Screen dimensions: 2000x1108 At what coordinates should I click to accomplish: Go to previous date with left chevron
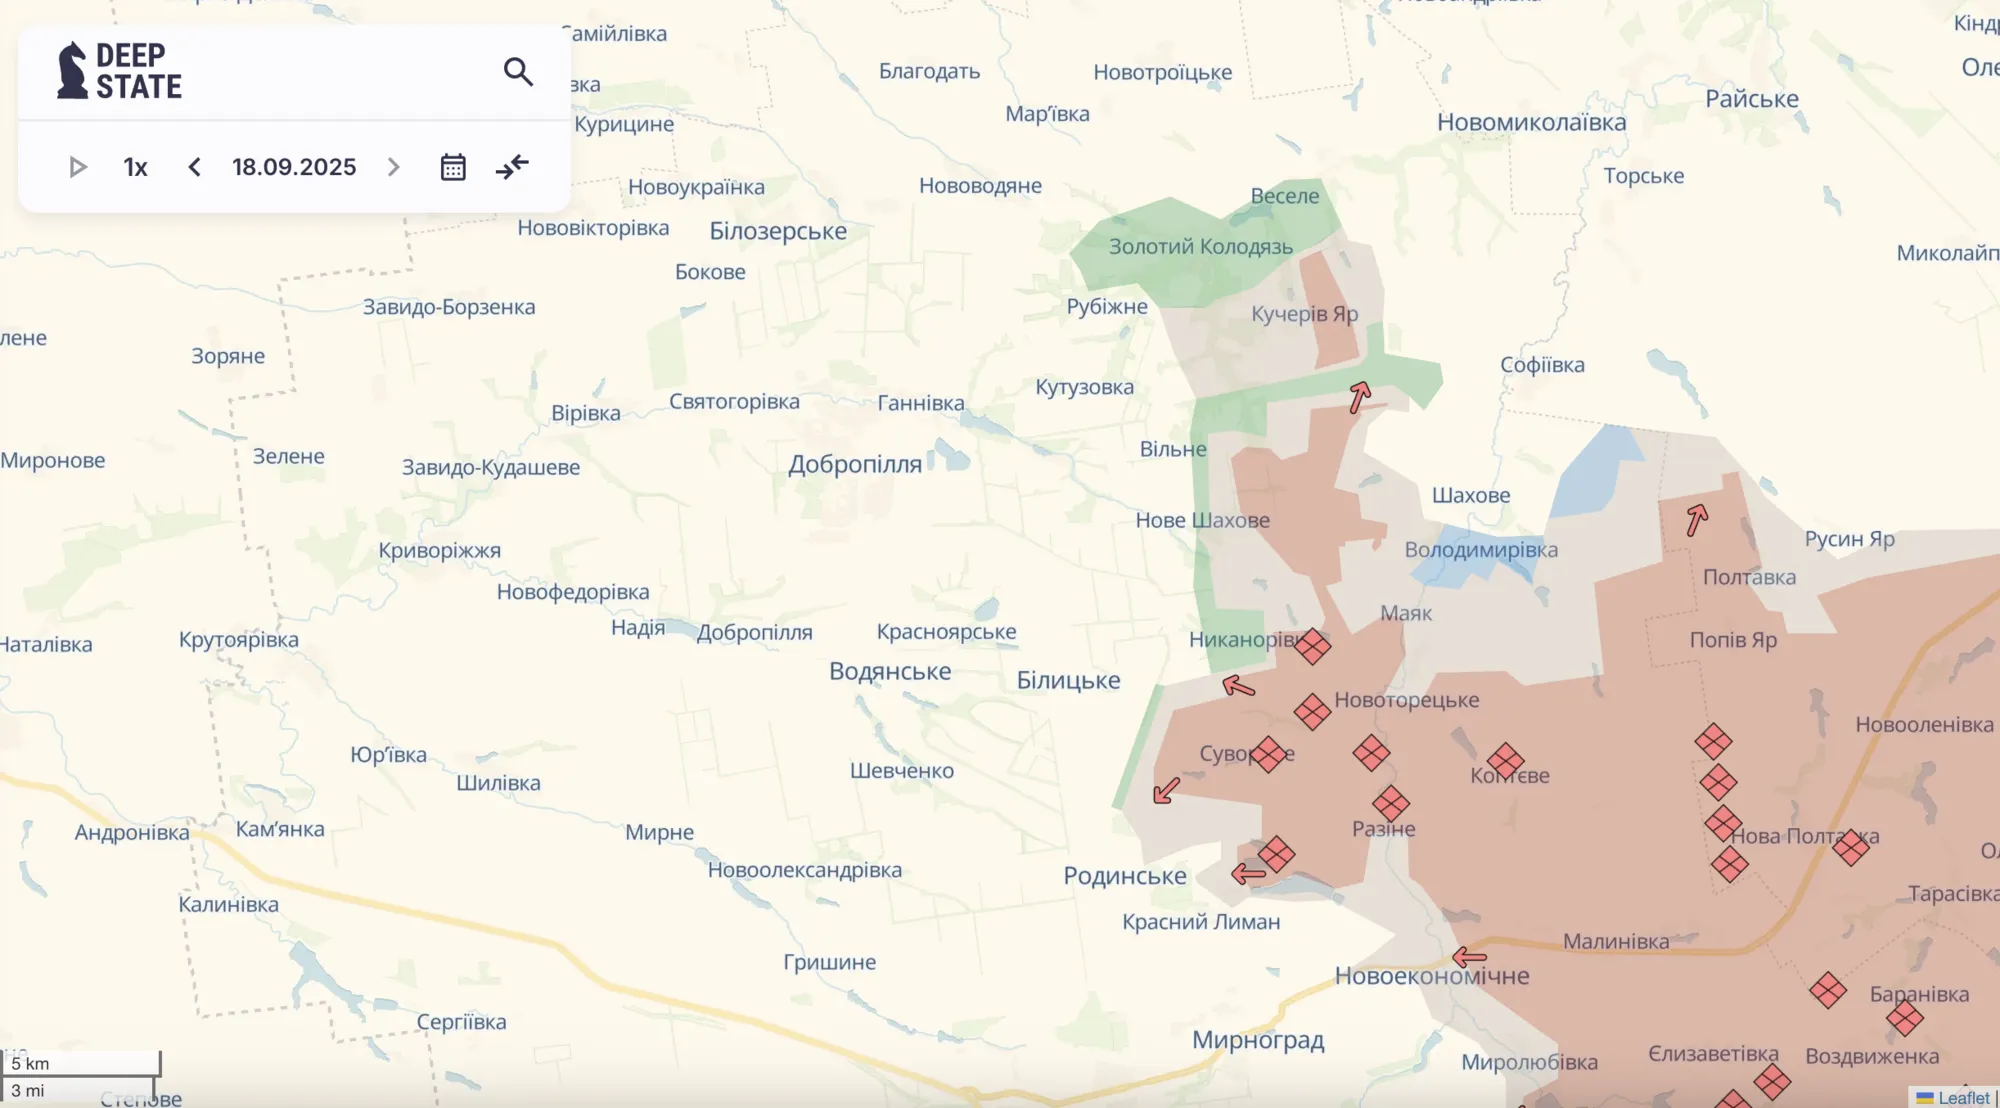[194, 167]
